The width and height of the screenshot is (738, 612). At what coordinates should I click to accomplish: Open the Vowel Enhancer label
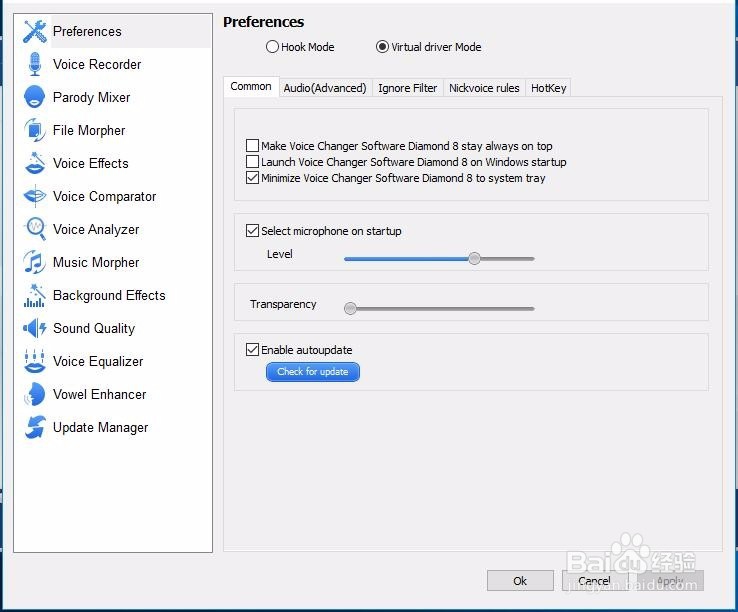(99, 394)
